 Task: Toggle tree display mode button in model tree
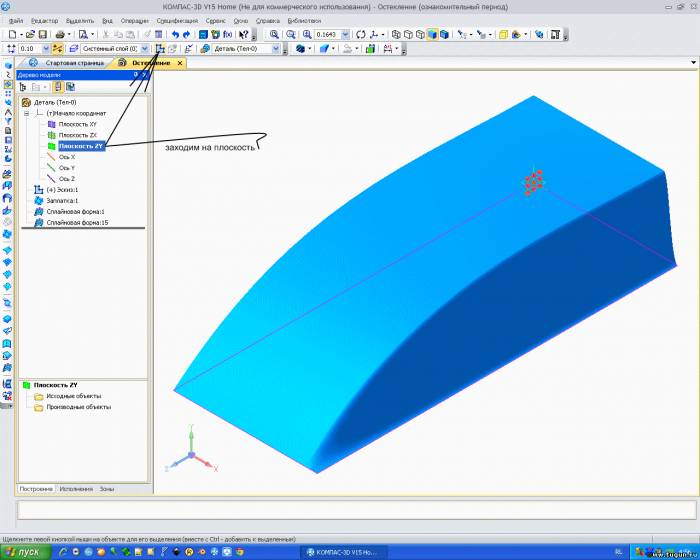pyautogui.click(x=58, y=87)
